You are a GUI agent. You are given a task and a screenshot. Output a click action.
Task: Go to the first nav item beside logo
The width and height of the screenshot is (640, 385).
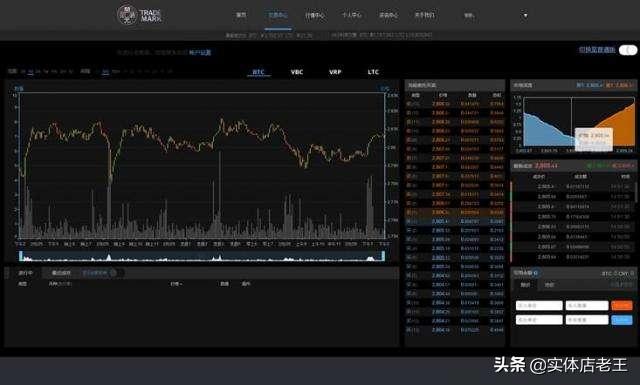[241, 15]
